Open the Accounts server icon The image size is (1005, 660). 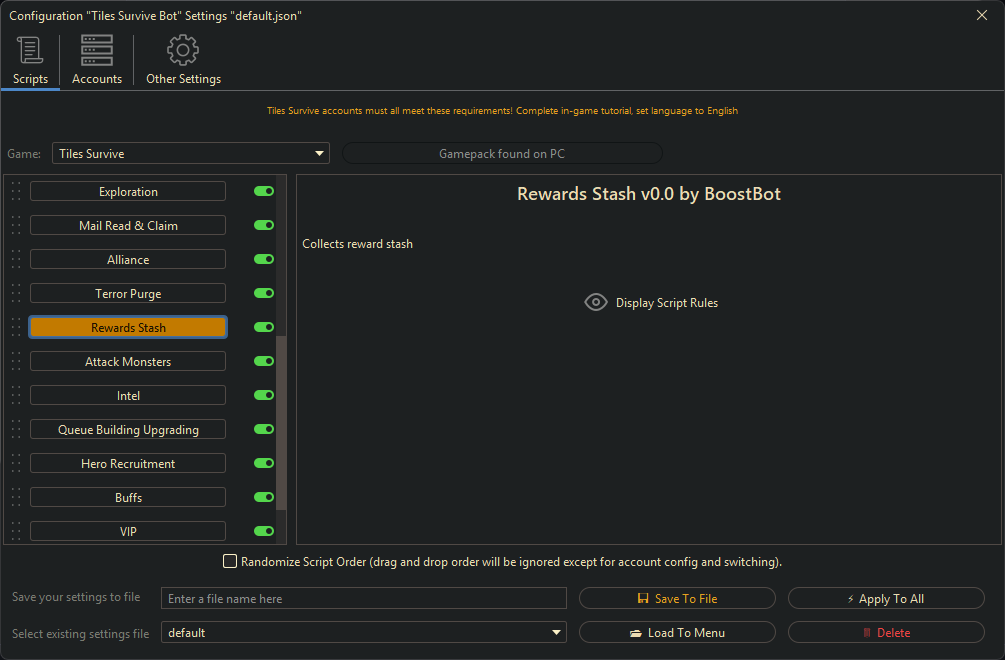pyautogui.click(x=97, y=50)
